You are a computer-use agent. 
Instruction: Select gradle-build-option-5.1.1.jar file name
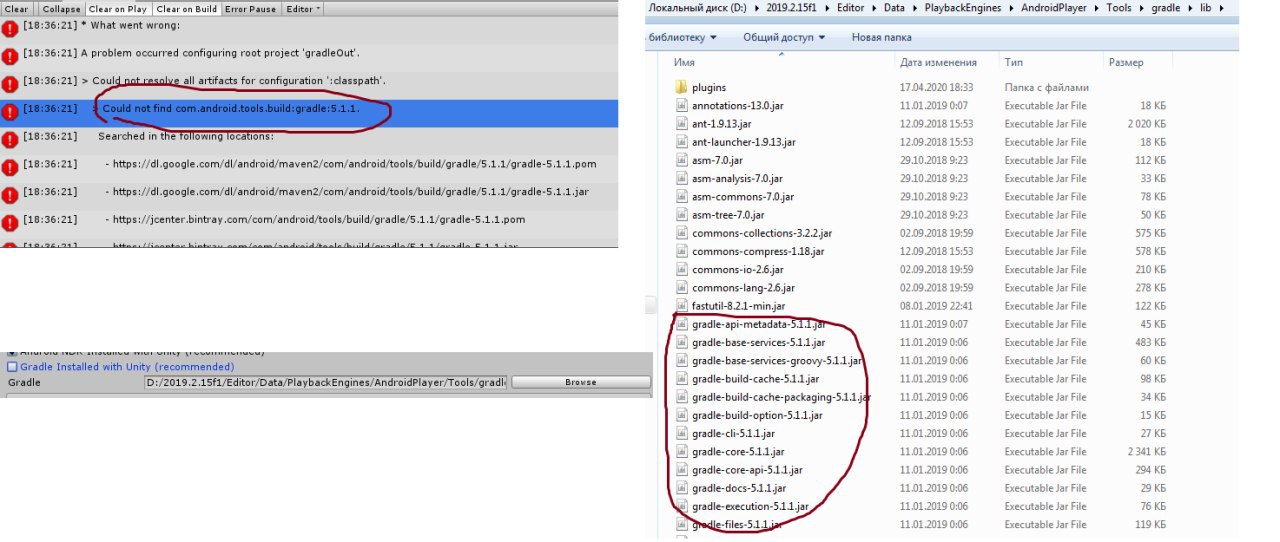(757, 415)
